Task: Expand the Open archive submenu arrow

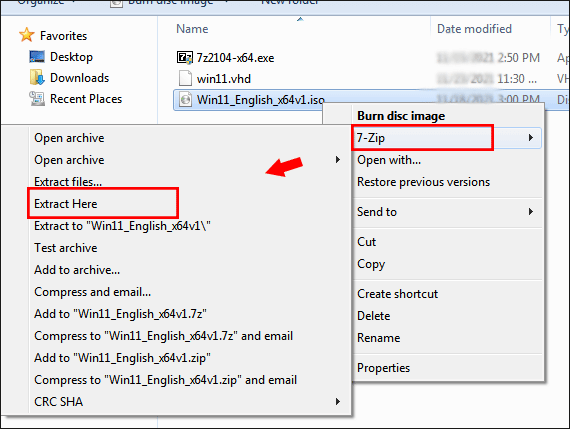Action: click(x=338, y=160)
